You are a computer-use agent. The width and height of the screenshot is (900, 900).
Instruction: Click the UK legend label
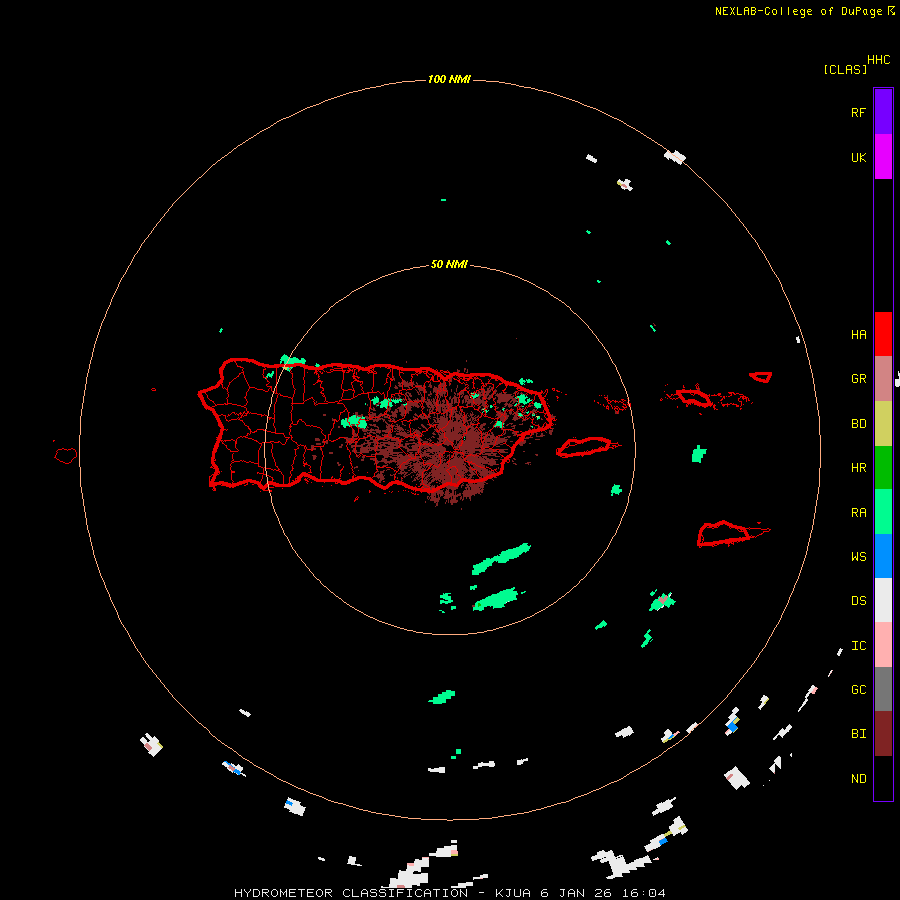858,157
